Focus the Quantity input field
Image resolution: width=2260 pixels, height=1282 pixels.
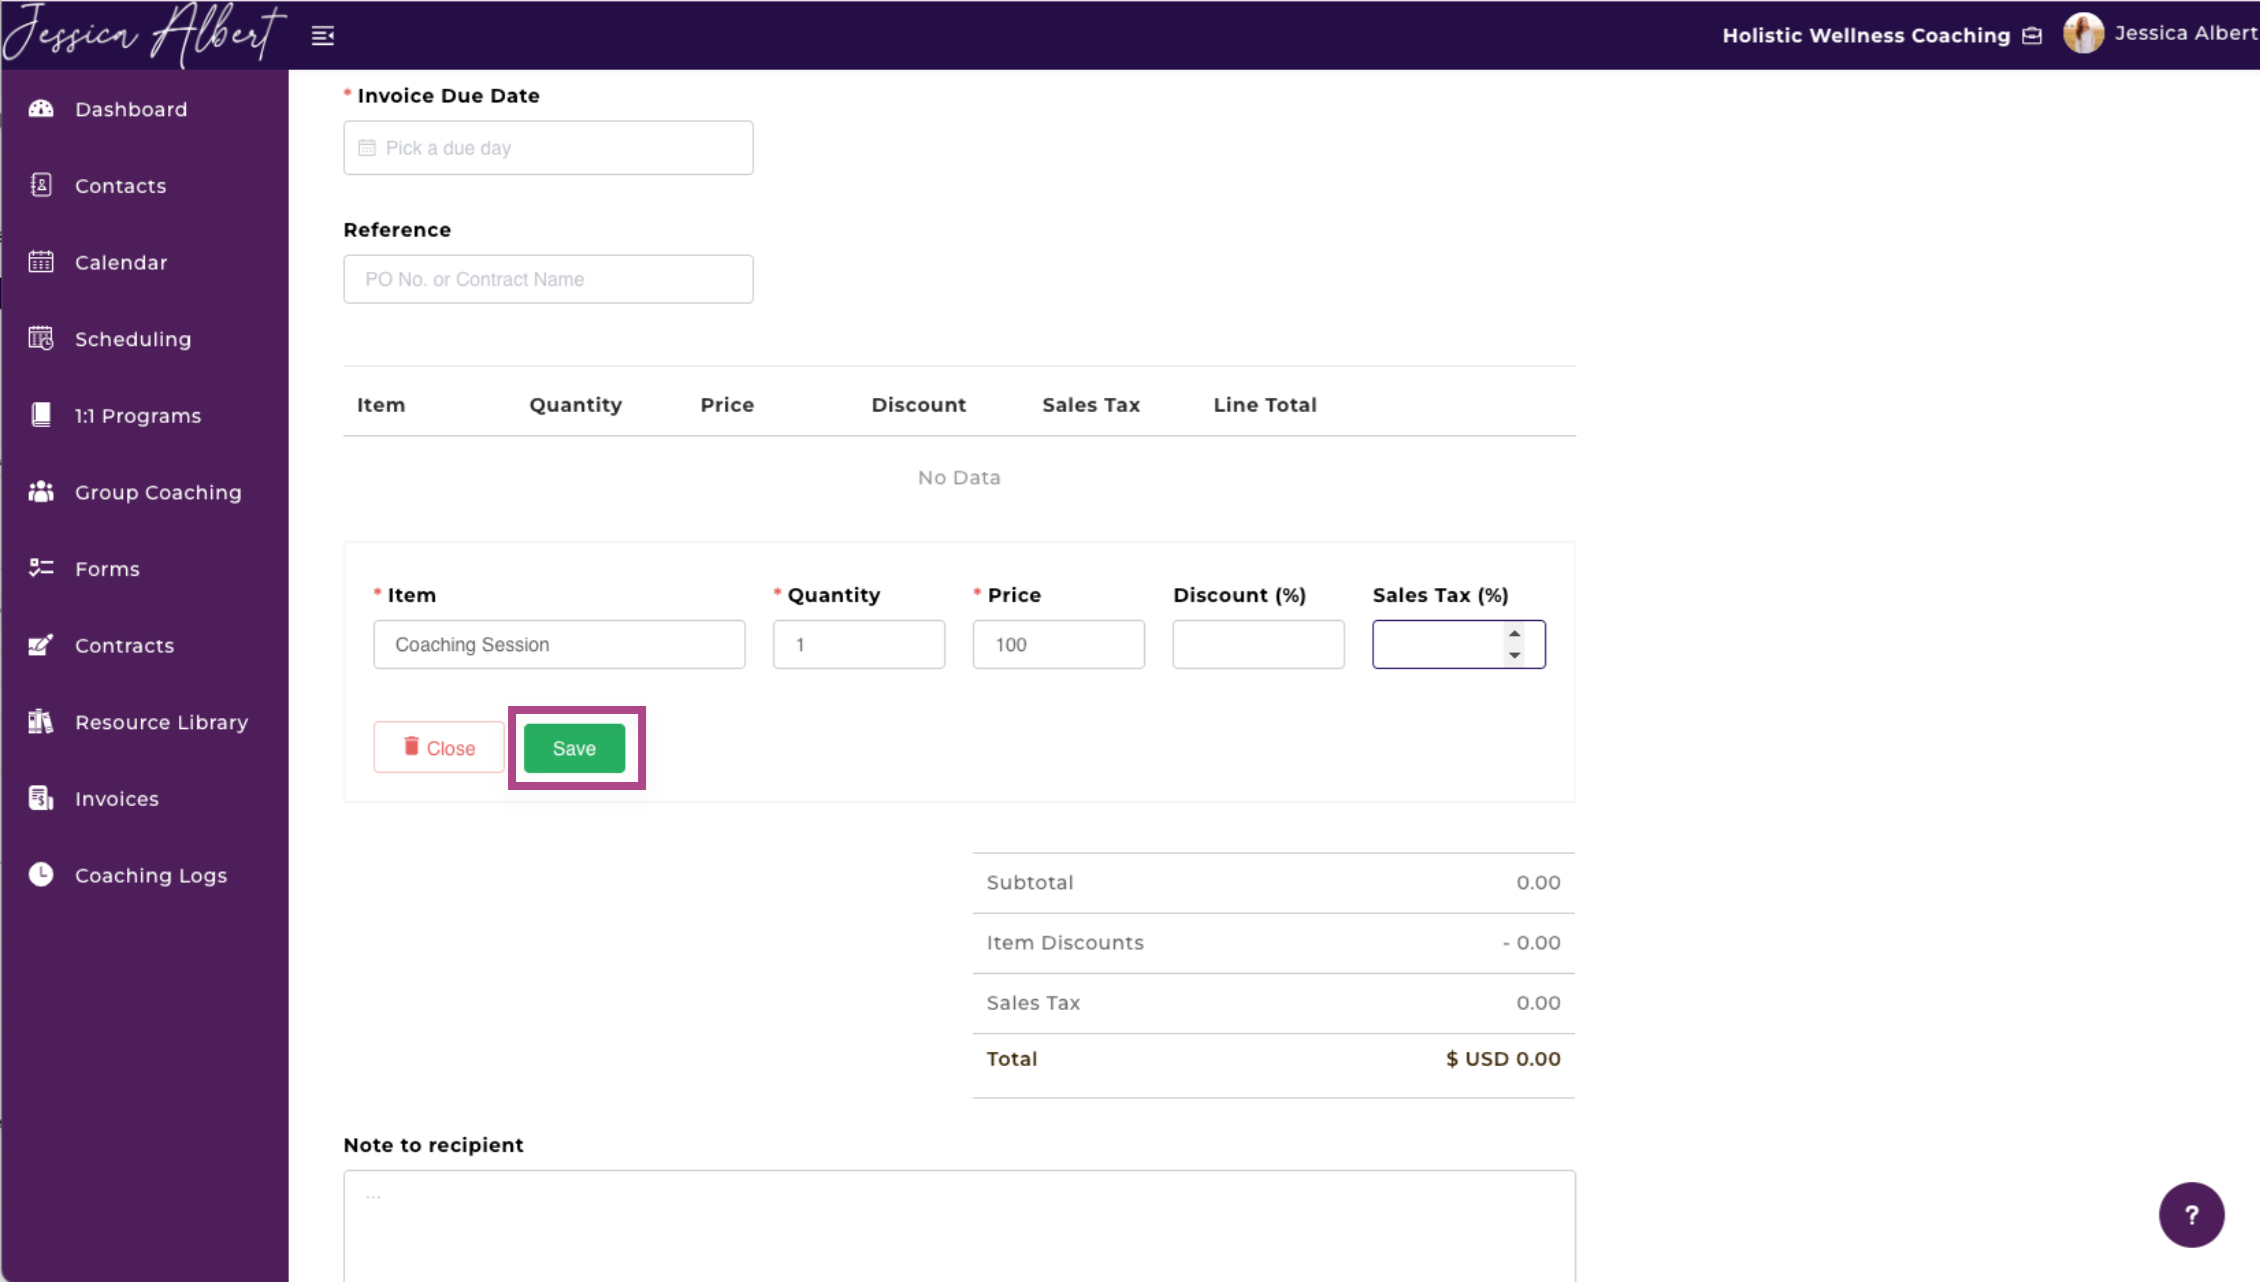(858, 644)
